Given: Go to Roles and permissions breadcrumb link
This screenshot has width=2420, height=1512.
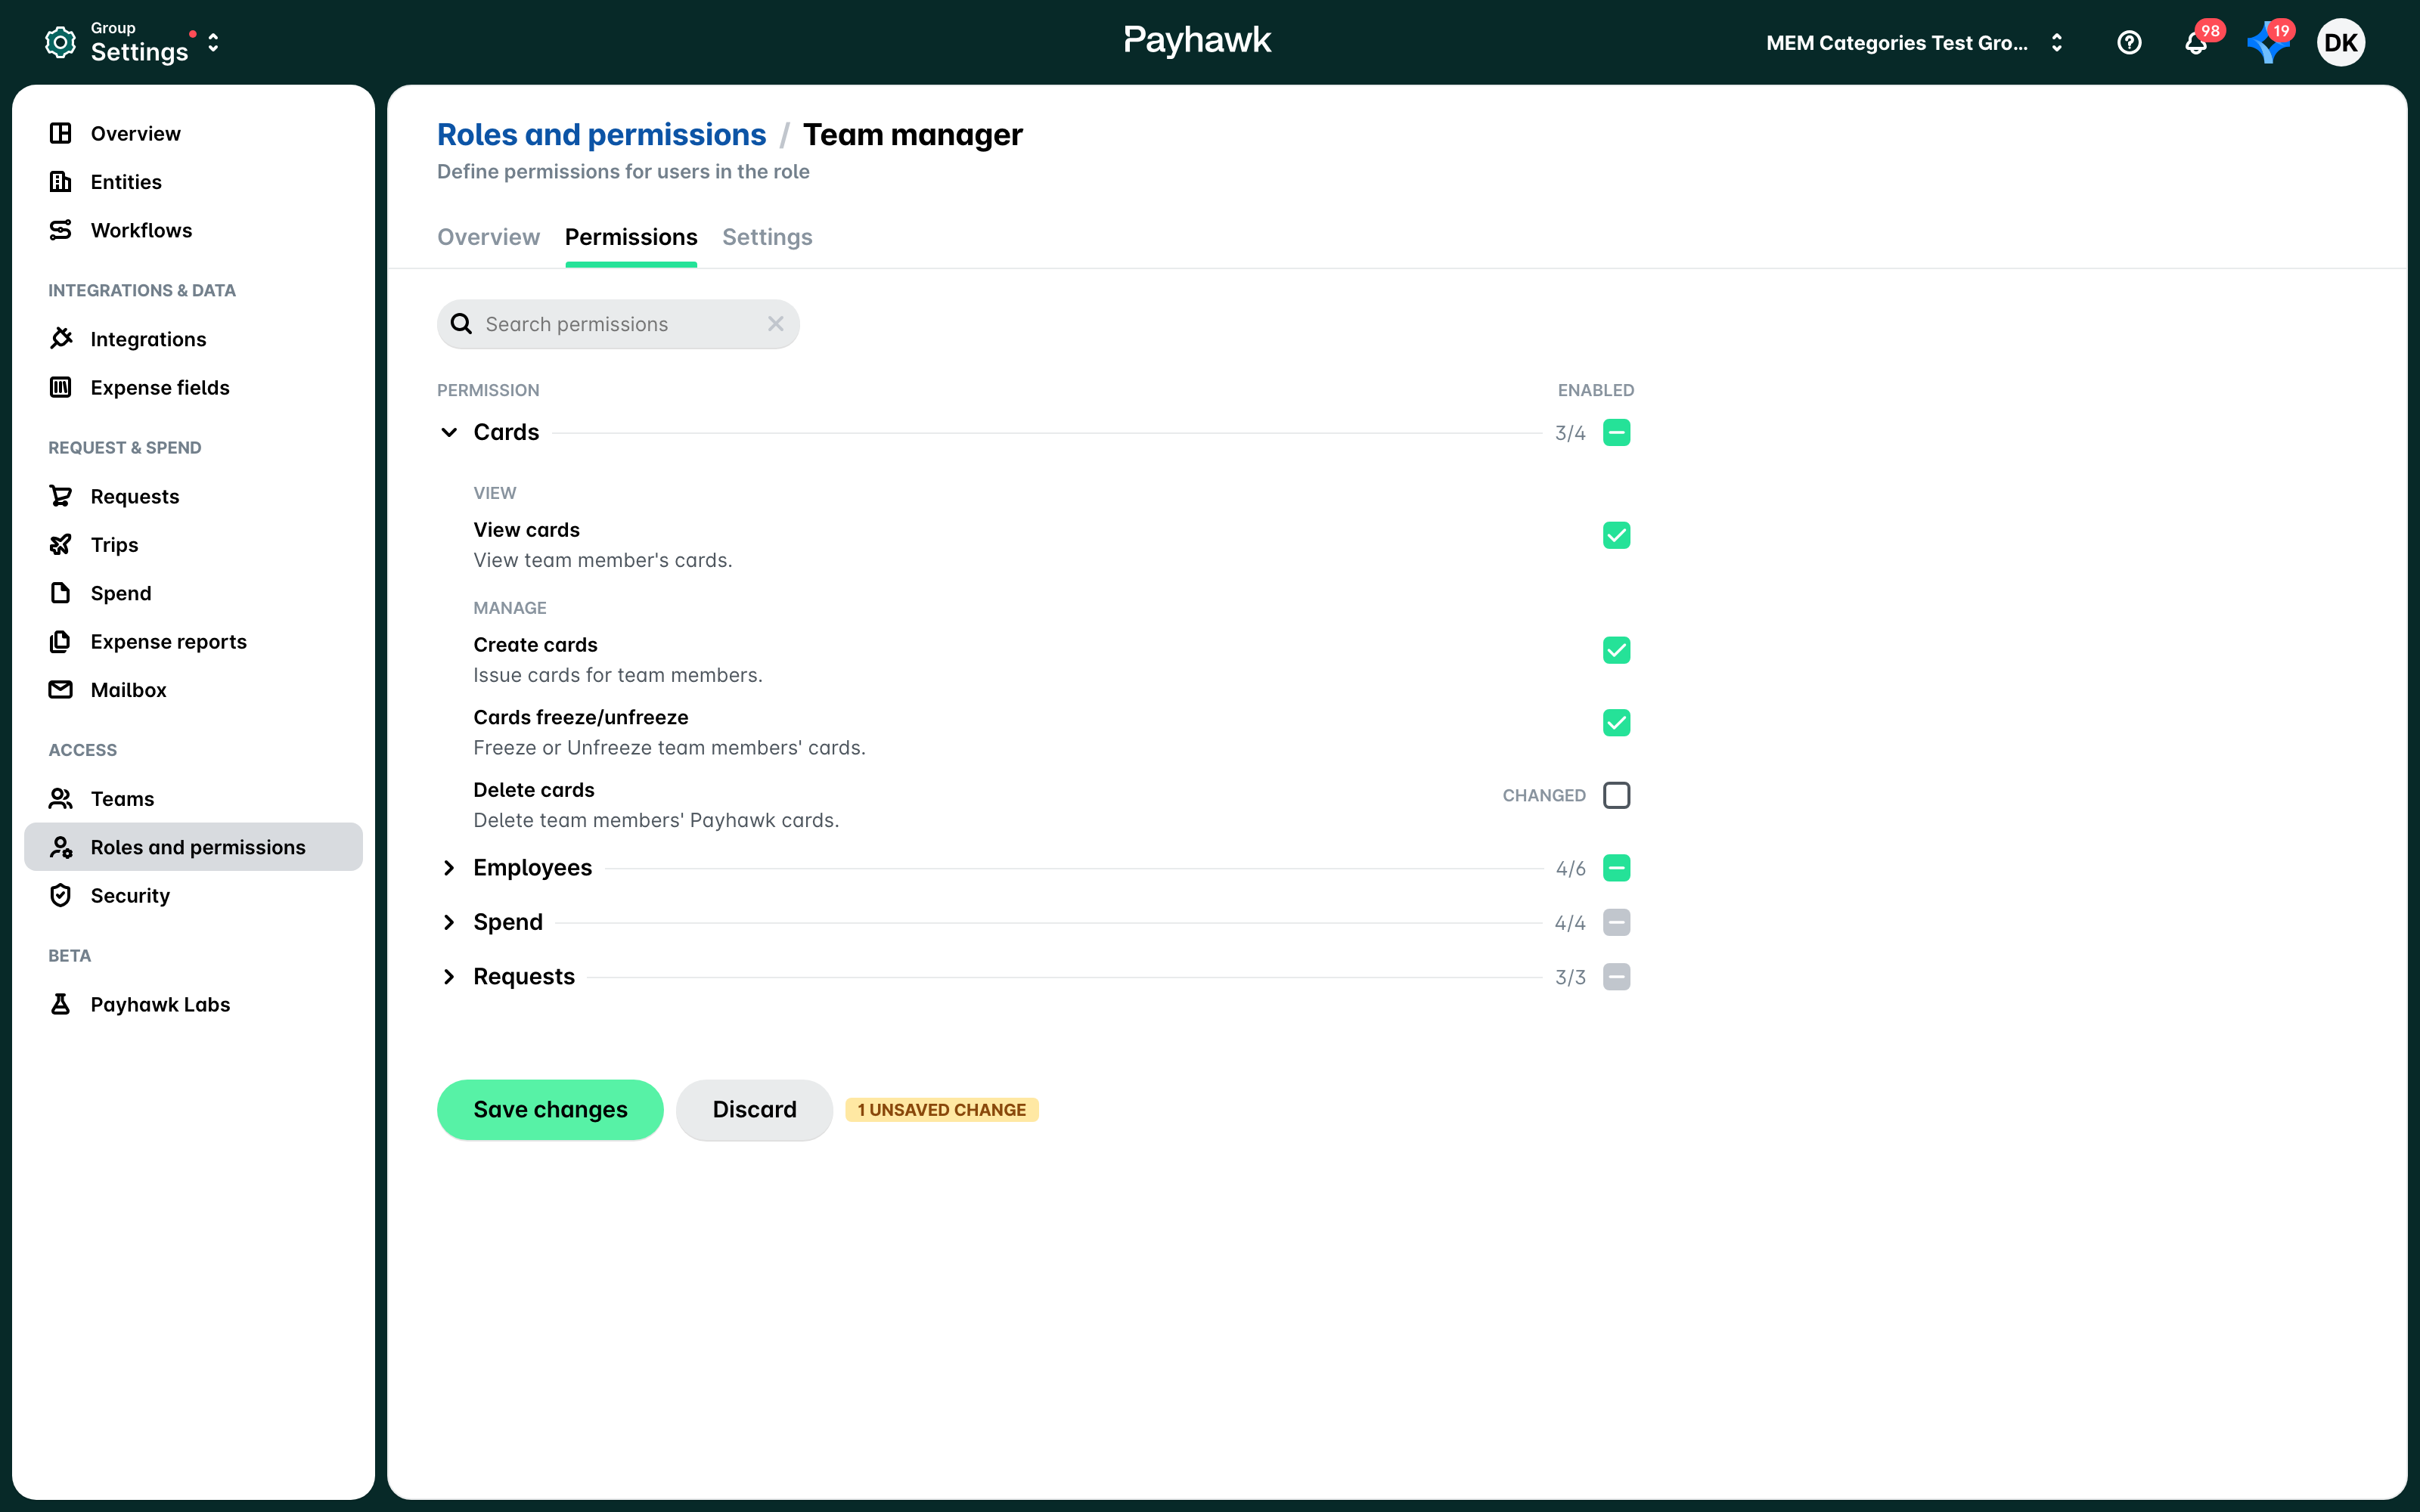Looking at the screenshot, I should pyautogui.click(x=601, y=134).
